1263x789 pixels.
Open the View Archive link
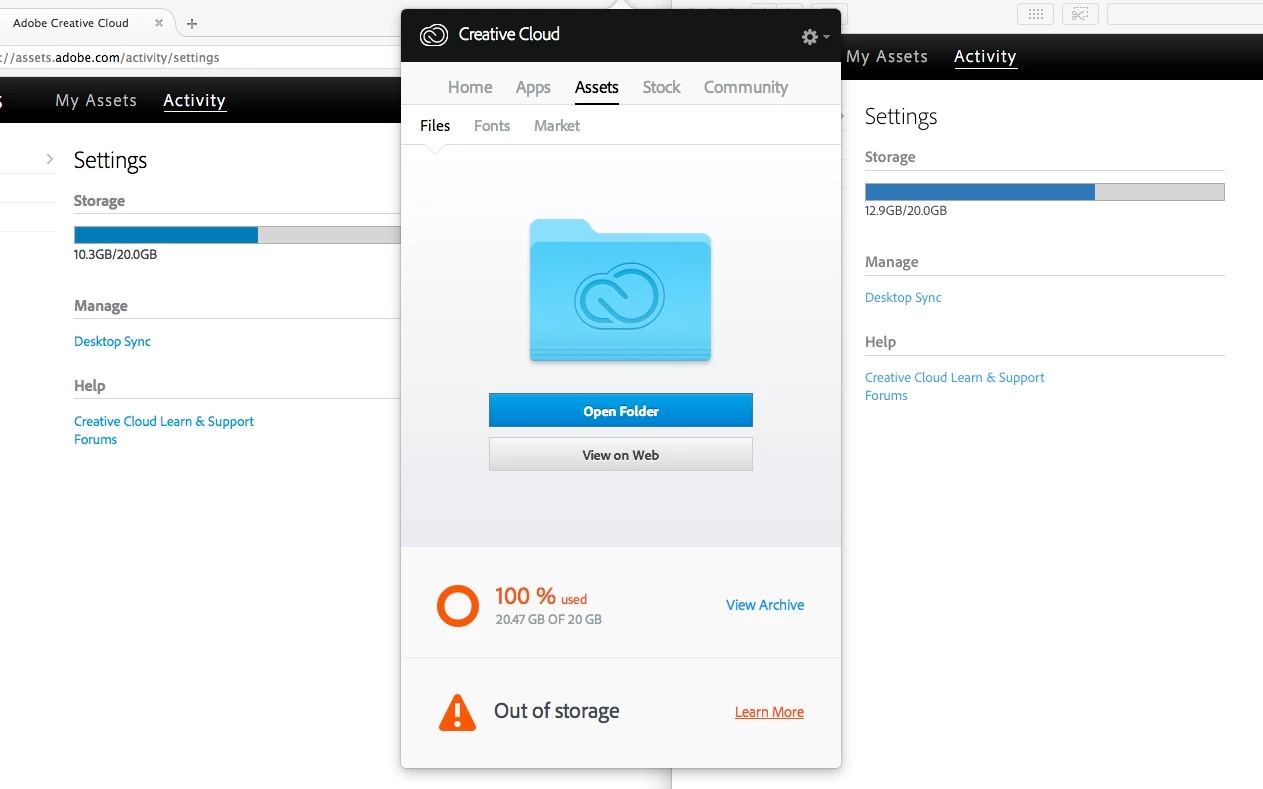tap(765, 605)
